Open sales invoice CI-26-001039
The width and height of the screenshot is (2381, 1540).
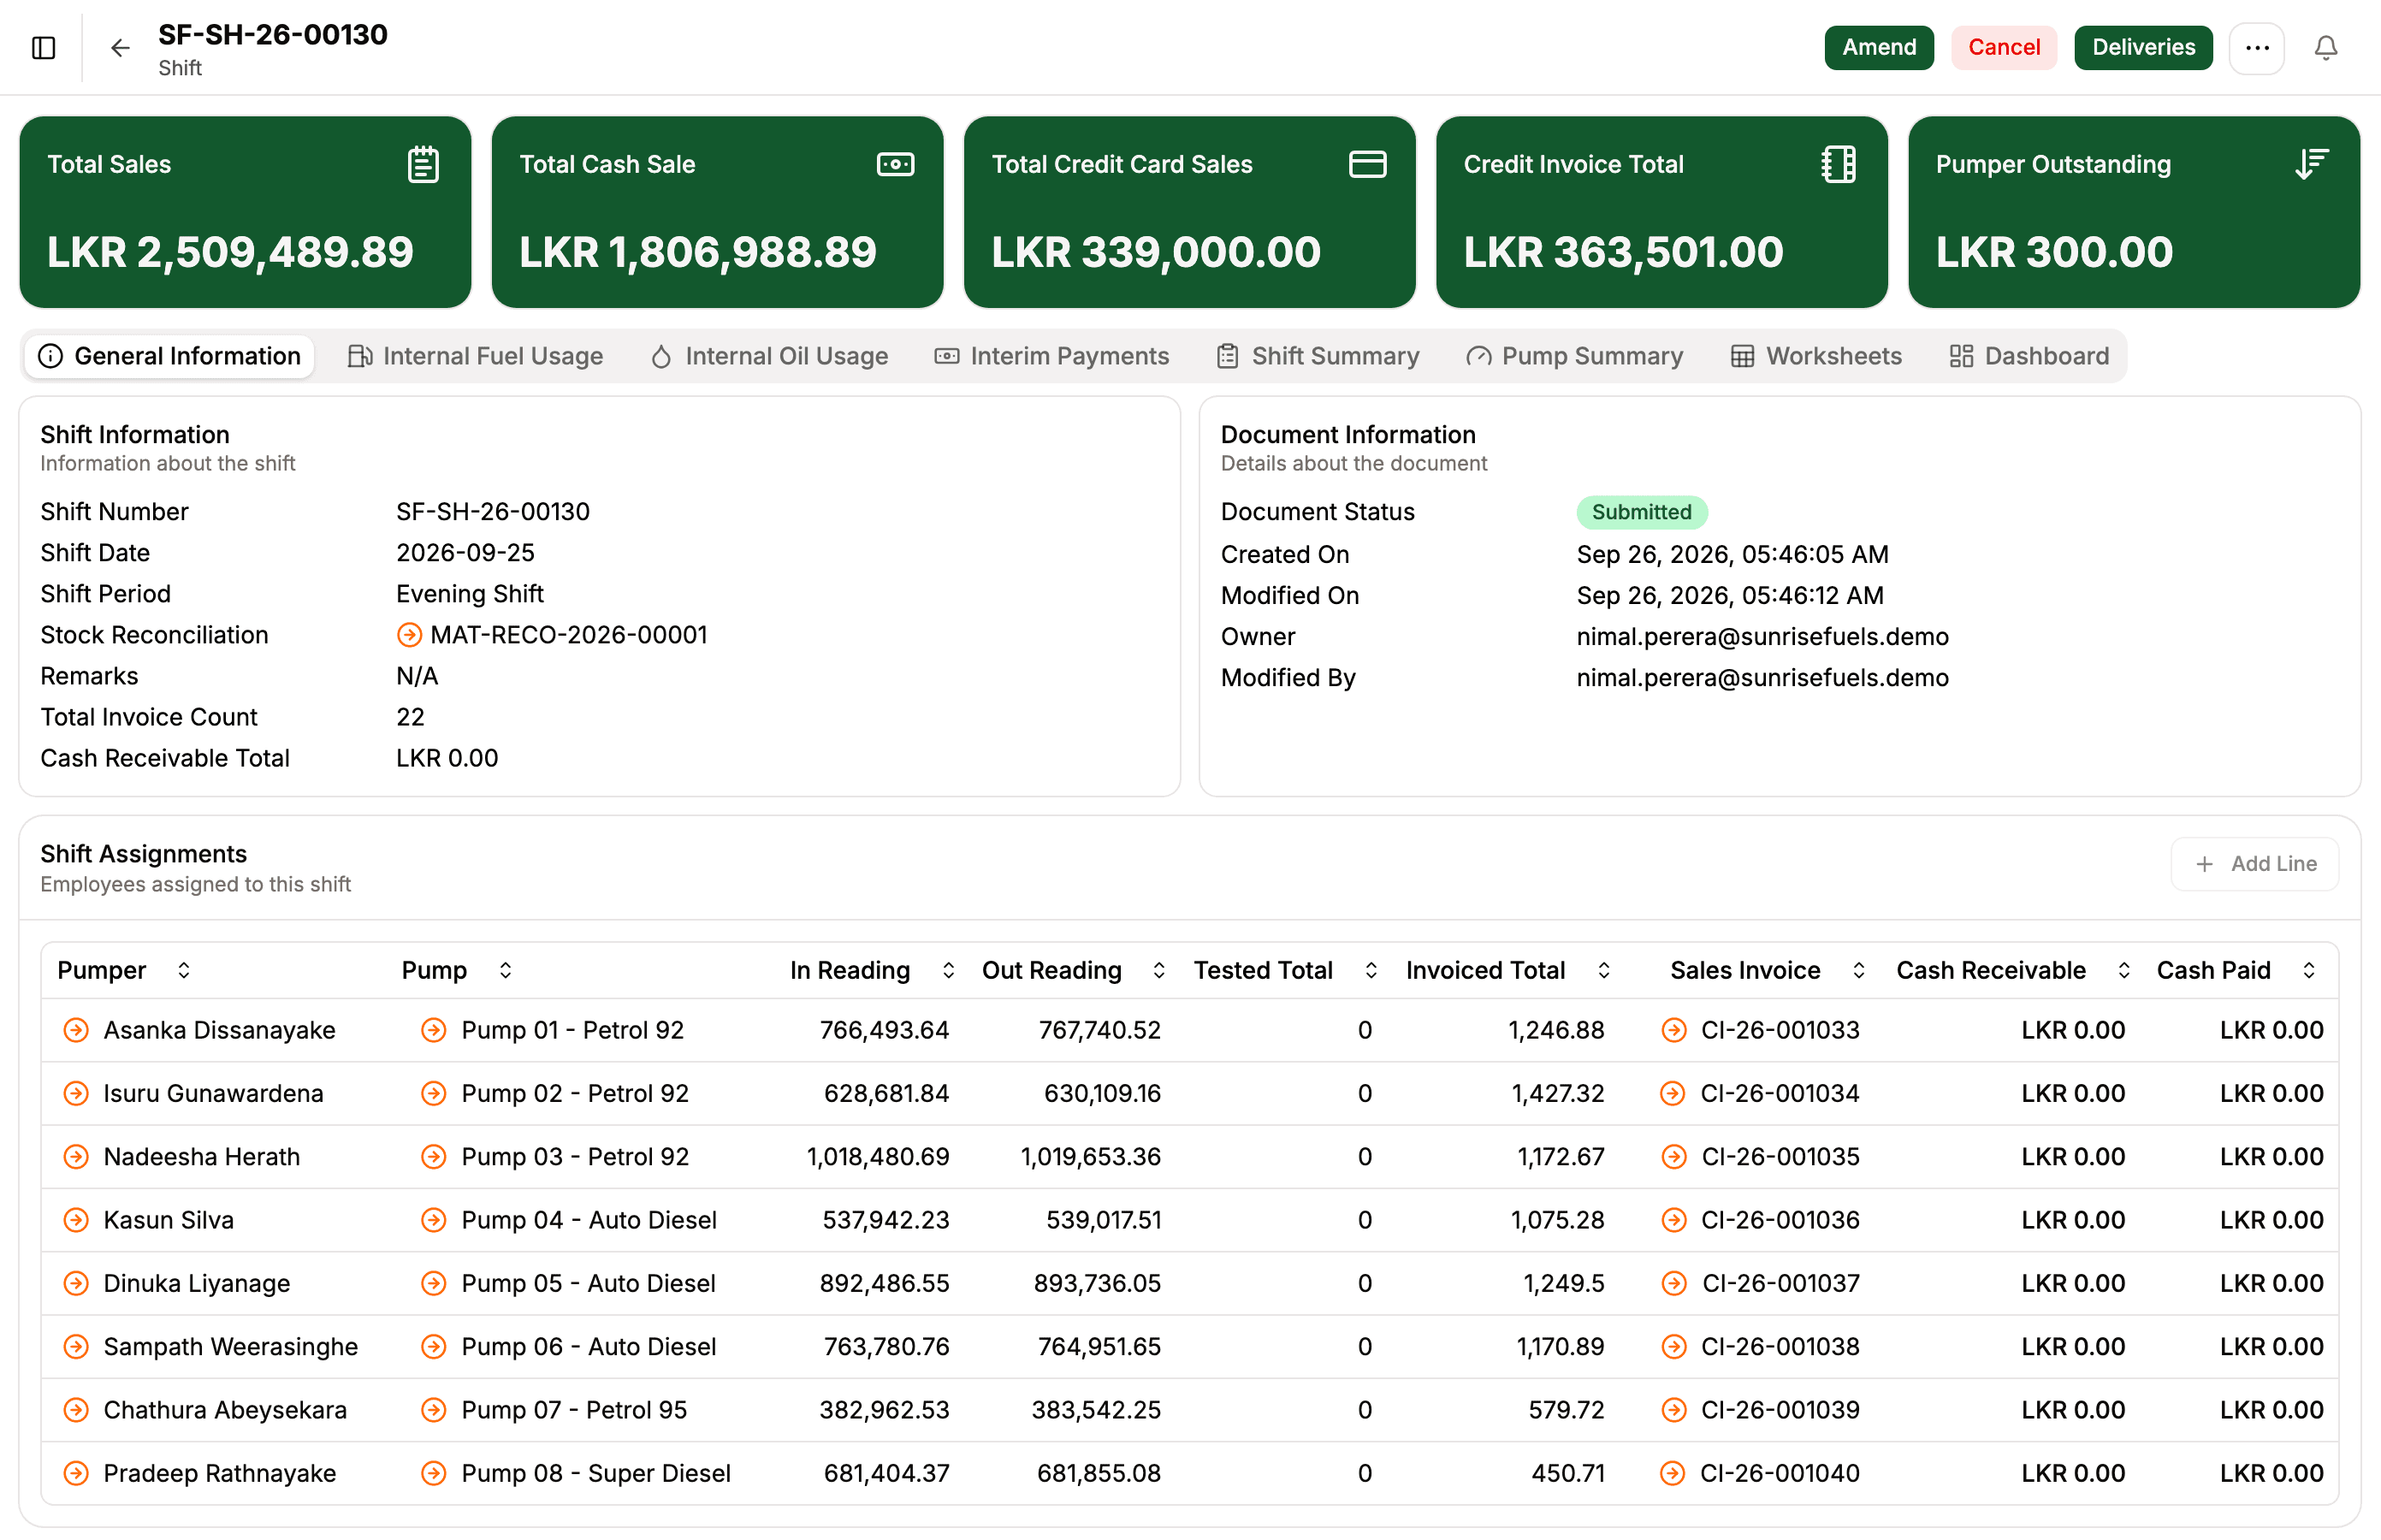[x=1781, y=1410]
